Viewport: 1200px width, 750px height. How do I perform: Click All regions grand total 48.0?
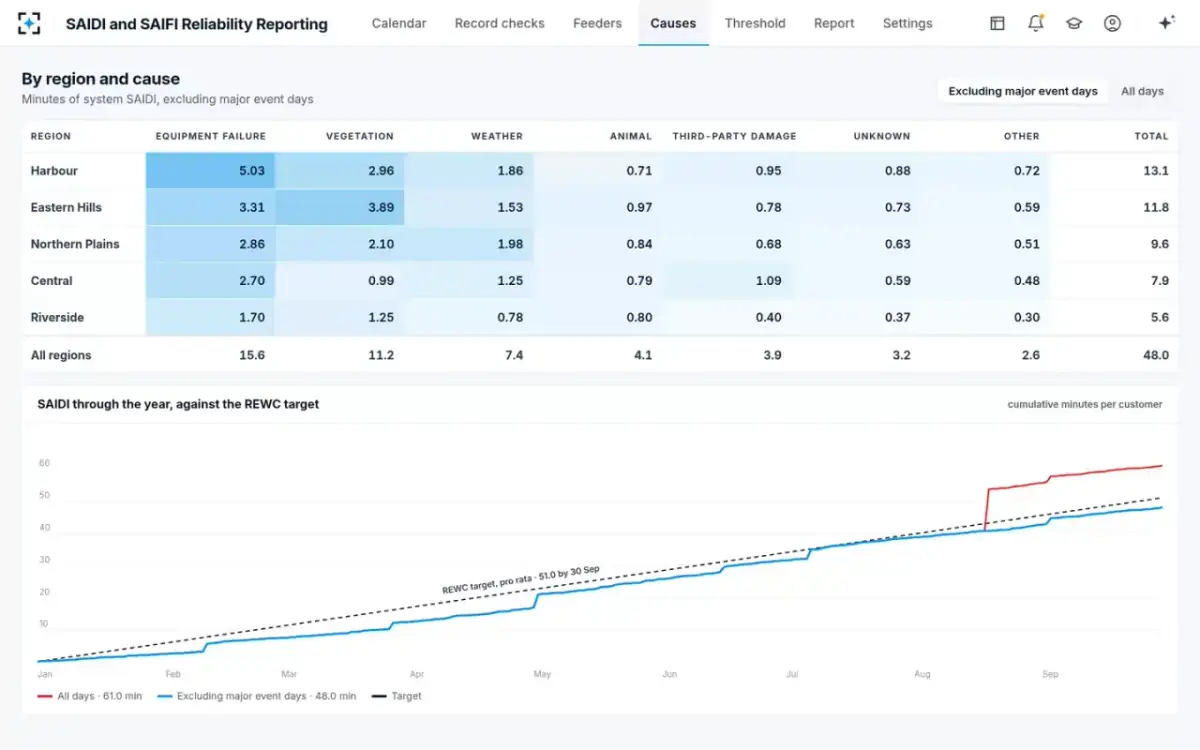tap(1156, 355)
